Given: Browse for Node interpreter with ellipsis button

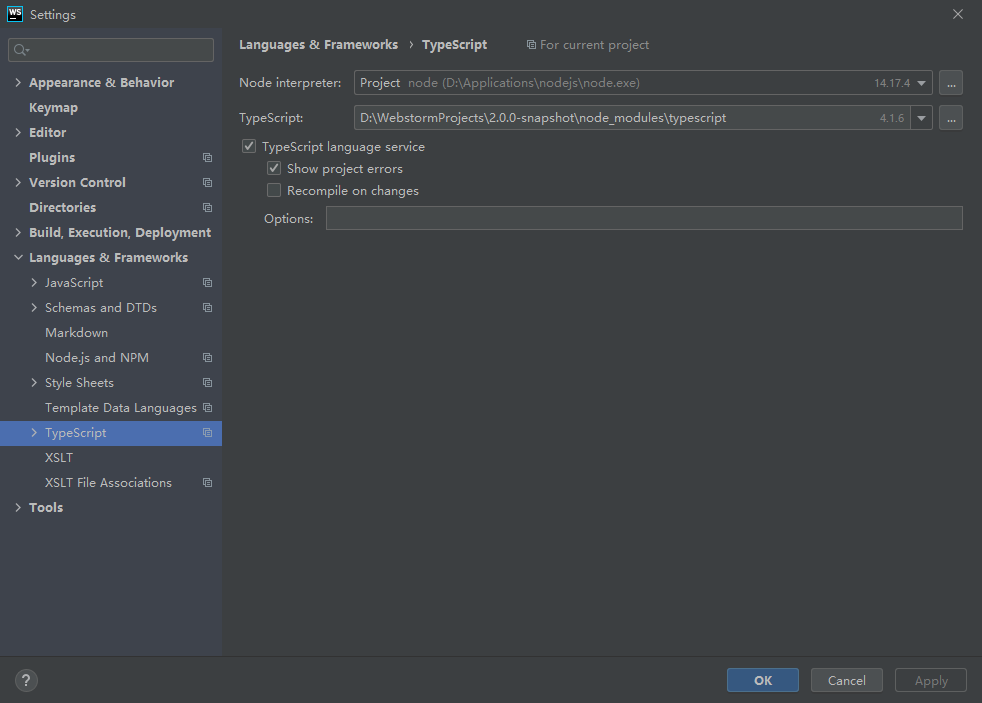Looking at the screenshot, I should coord(951,83).
